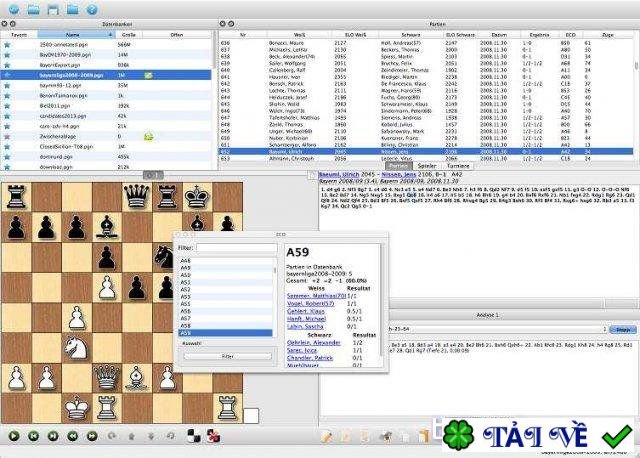Toggle favorite star for 3500-annotated.pgn
This screenshot has height=458, width=640.
click(x=7, y=45)
